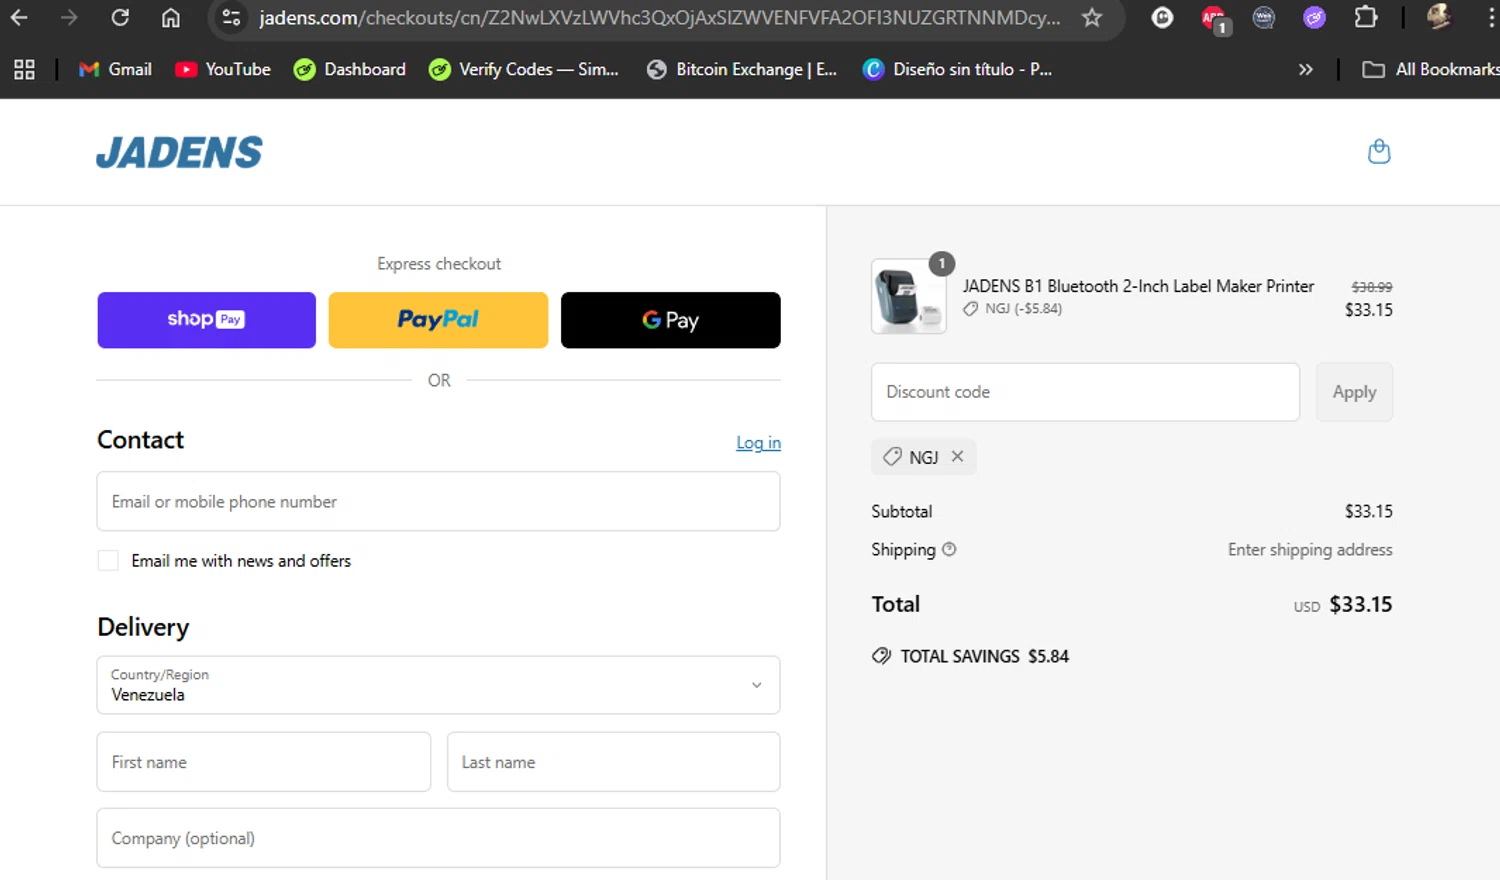Click the JADENS B1 product name text
1500x880 pixels.
[1138, 286]
